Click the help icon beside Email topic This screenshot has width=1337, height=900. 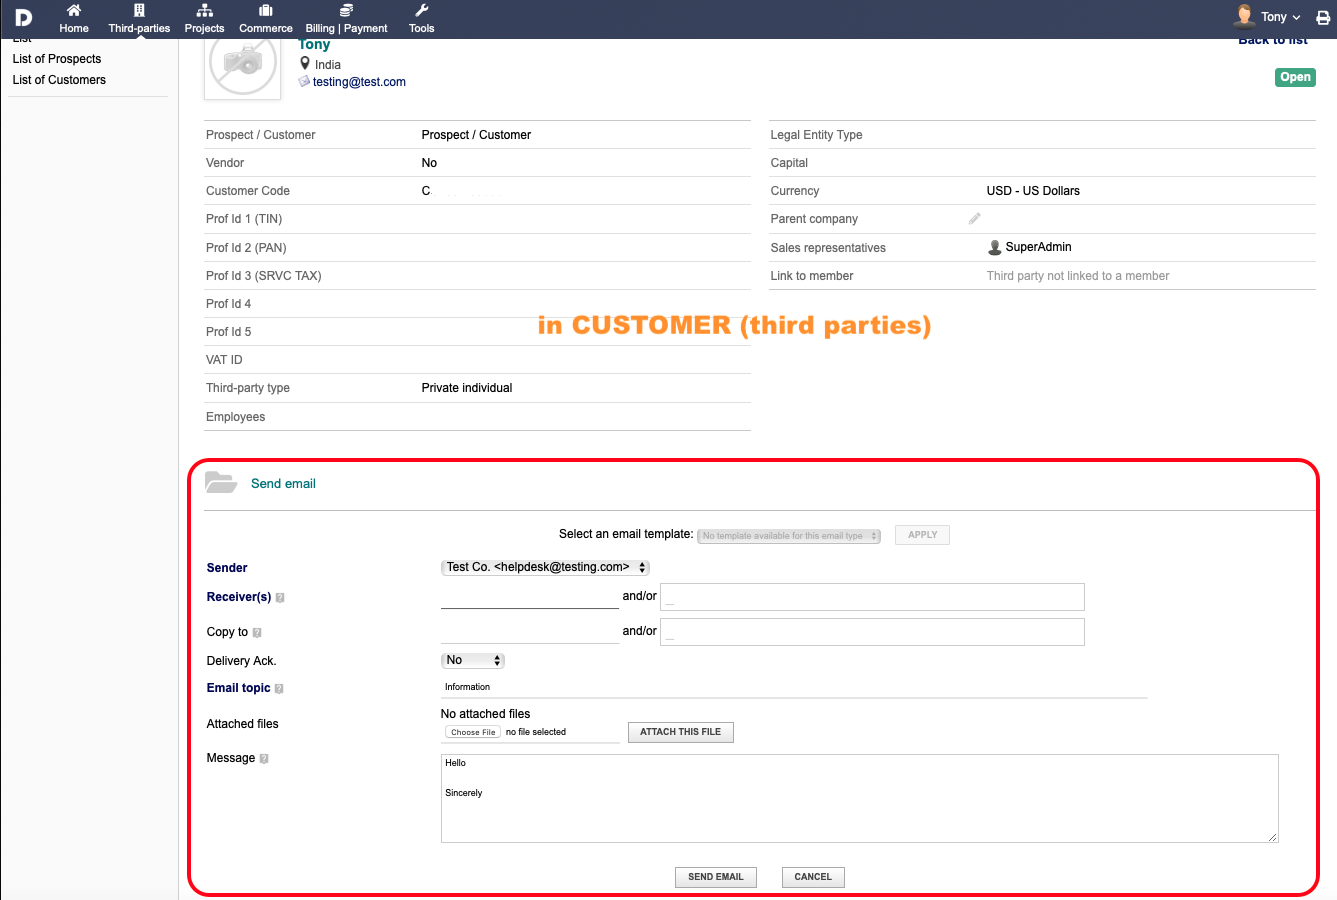[279, 689]
